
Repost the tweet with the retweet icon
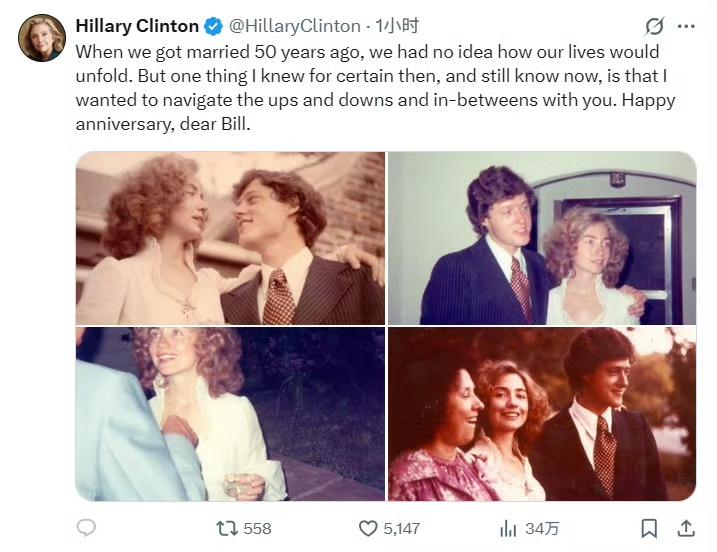point(226,527)
